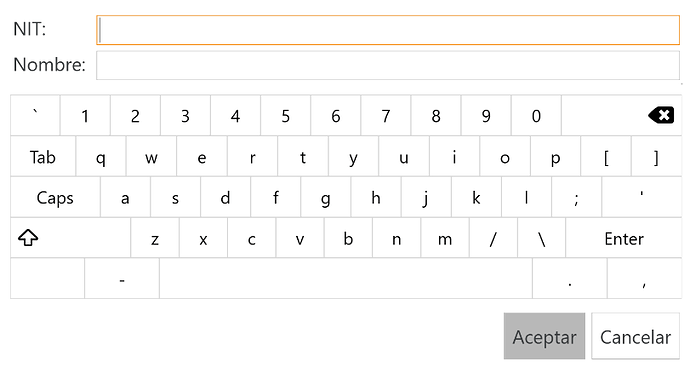The image size is (690, 372).
Task: Tap the left bracket key
Action: (606, 157)
